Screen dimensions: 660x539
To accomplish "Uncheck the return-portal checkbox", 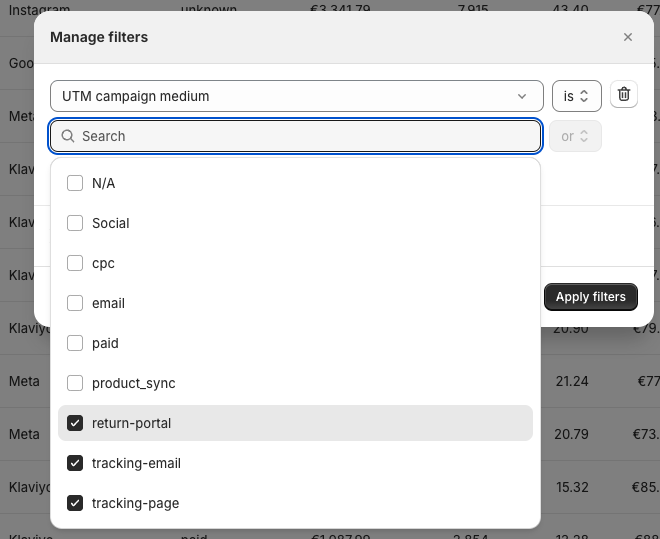I will pos(75,423).
